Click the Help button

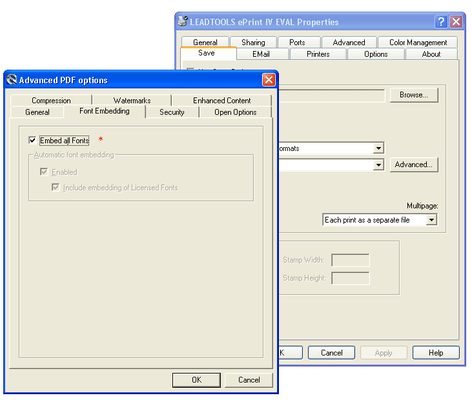pyautogui.click(x=436, y=353)
